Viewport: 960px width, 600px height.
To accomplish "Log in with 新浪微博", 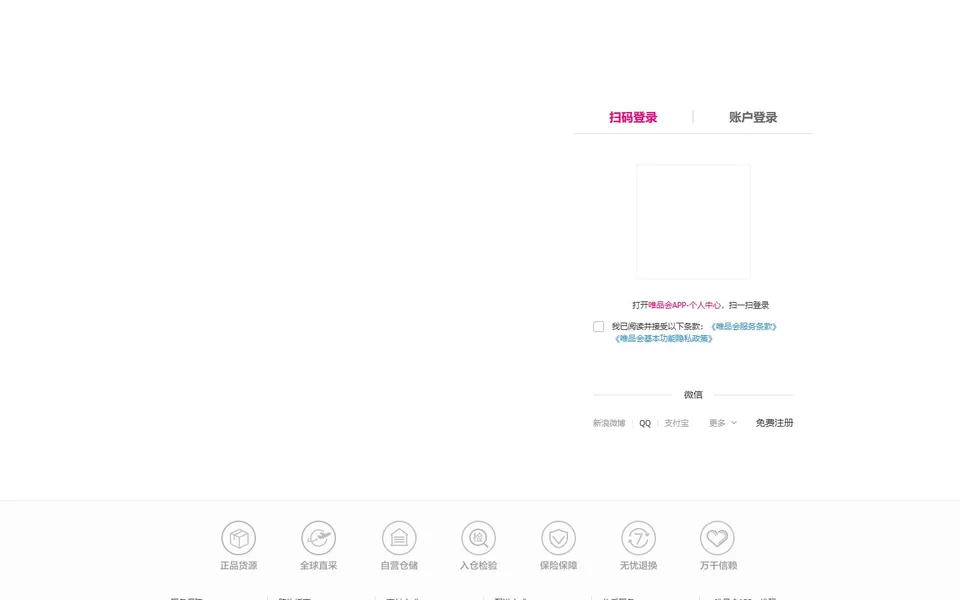I will [609, 423].
